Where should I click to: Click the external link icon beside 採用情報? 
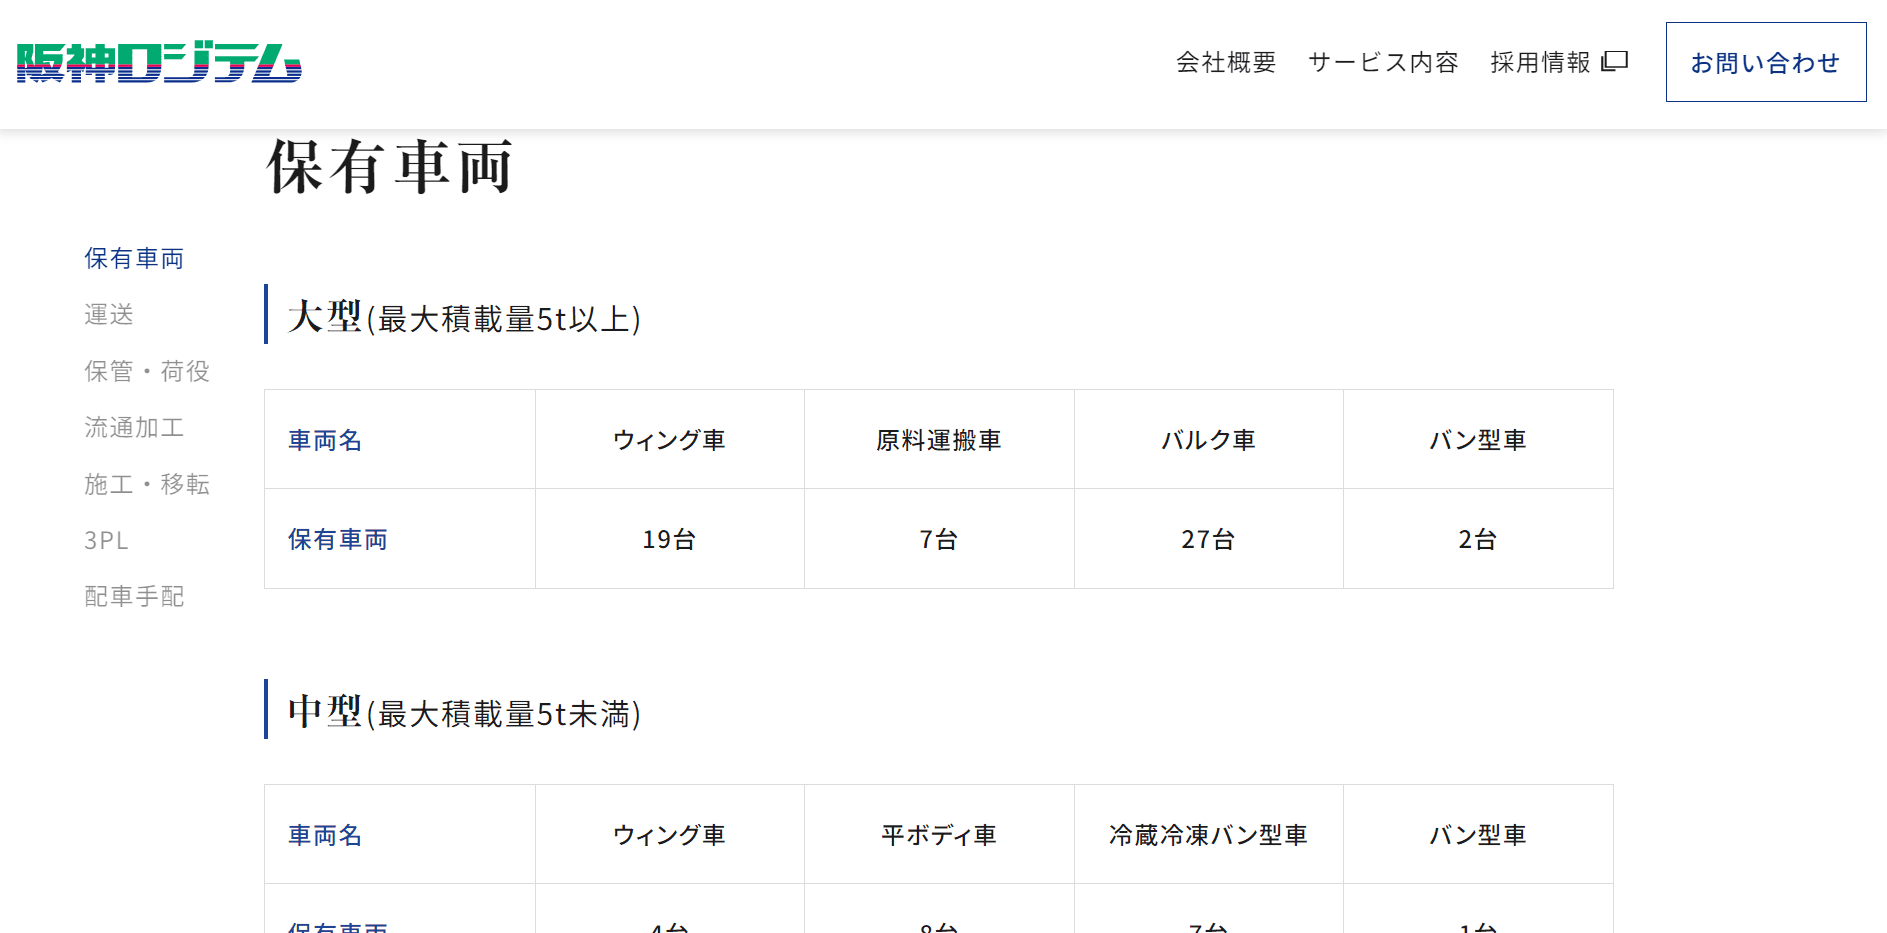click(x=1615, y=62)
